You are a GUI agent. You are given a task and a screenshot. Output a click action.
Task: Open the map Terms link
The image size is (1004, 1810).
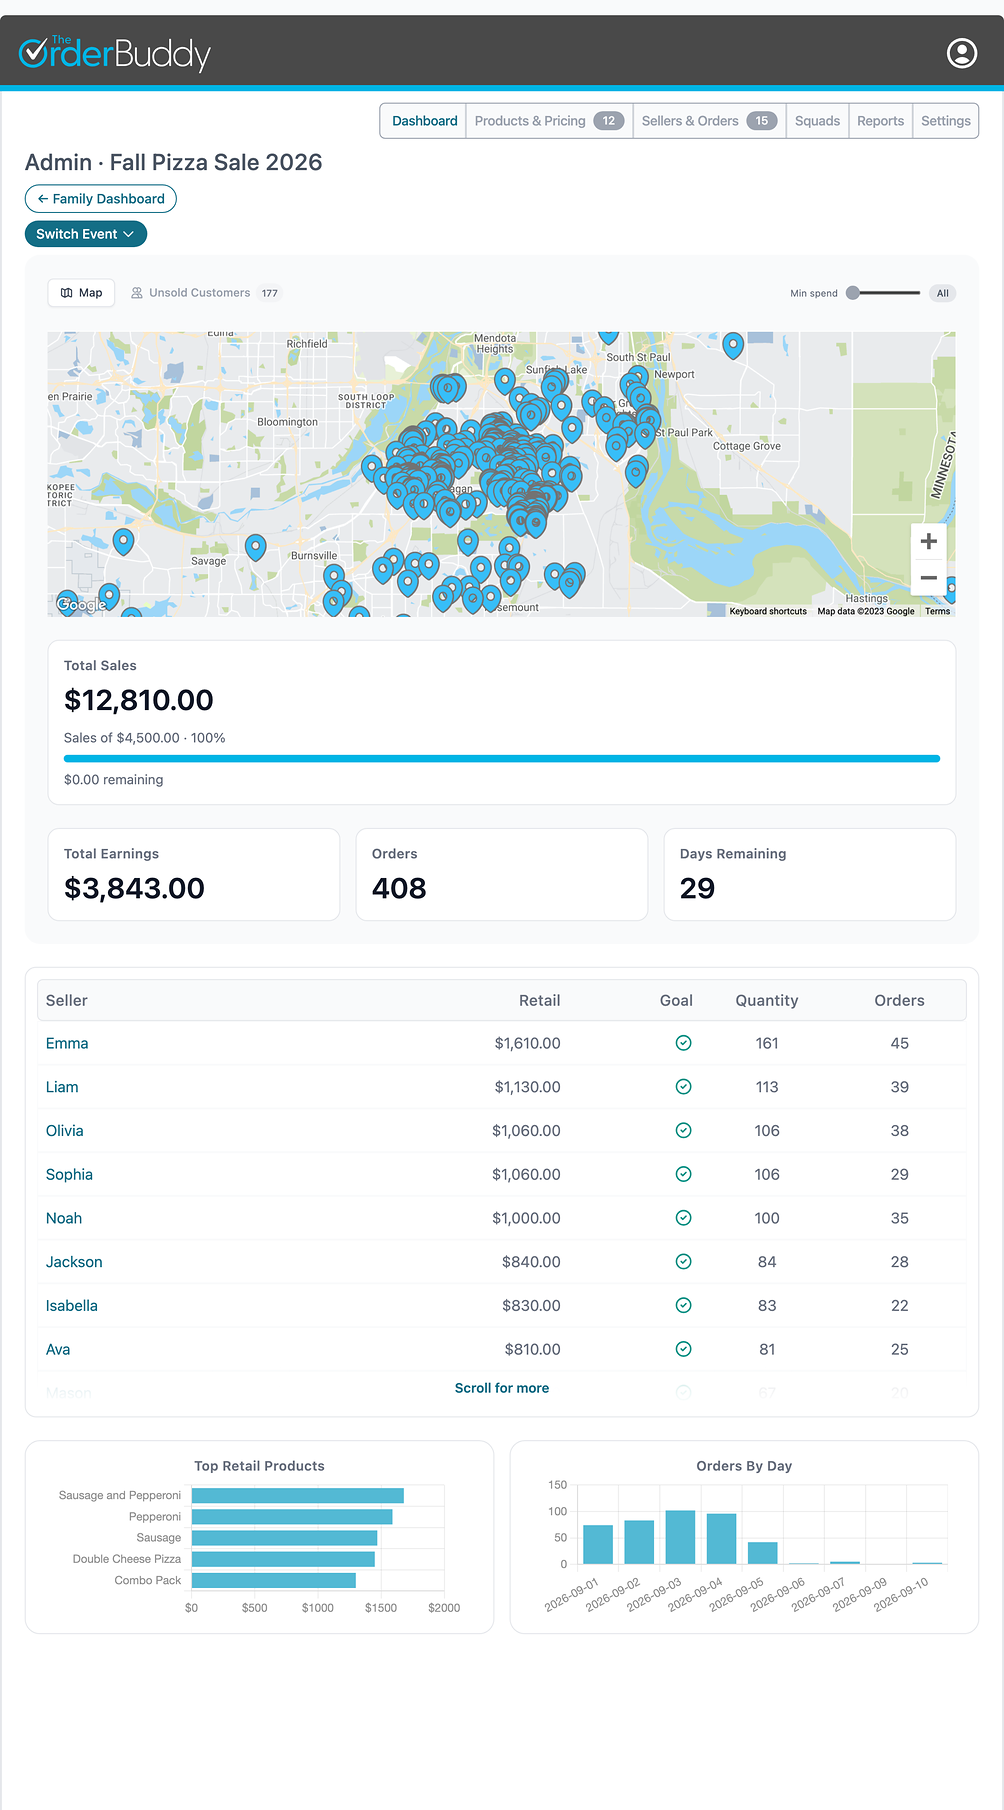(937, 611)
